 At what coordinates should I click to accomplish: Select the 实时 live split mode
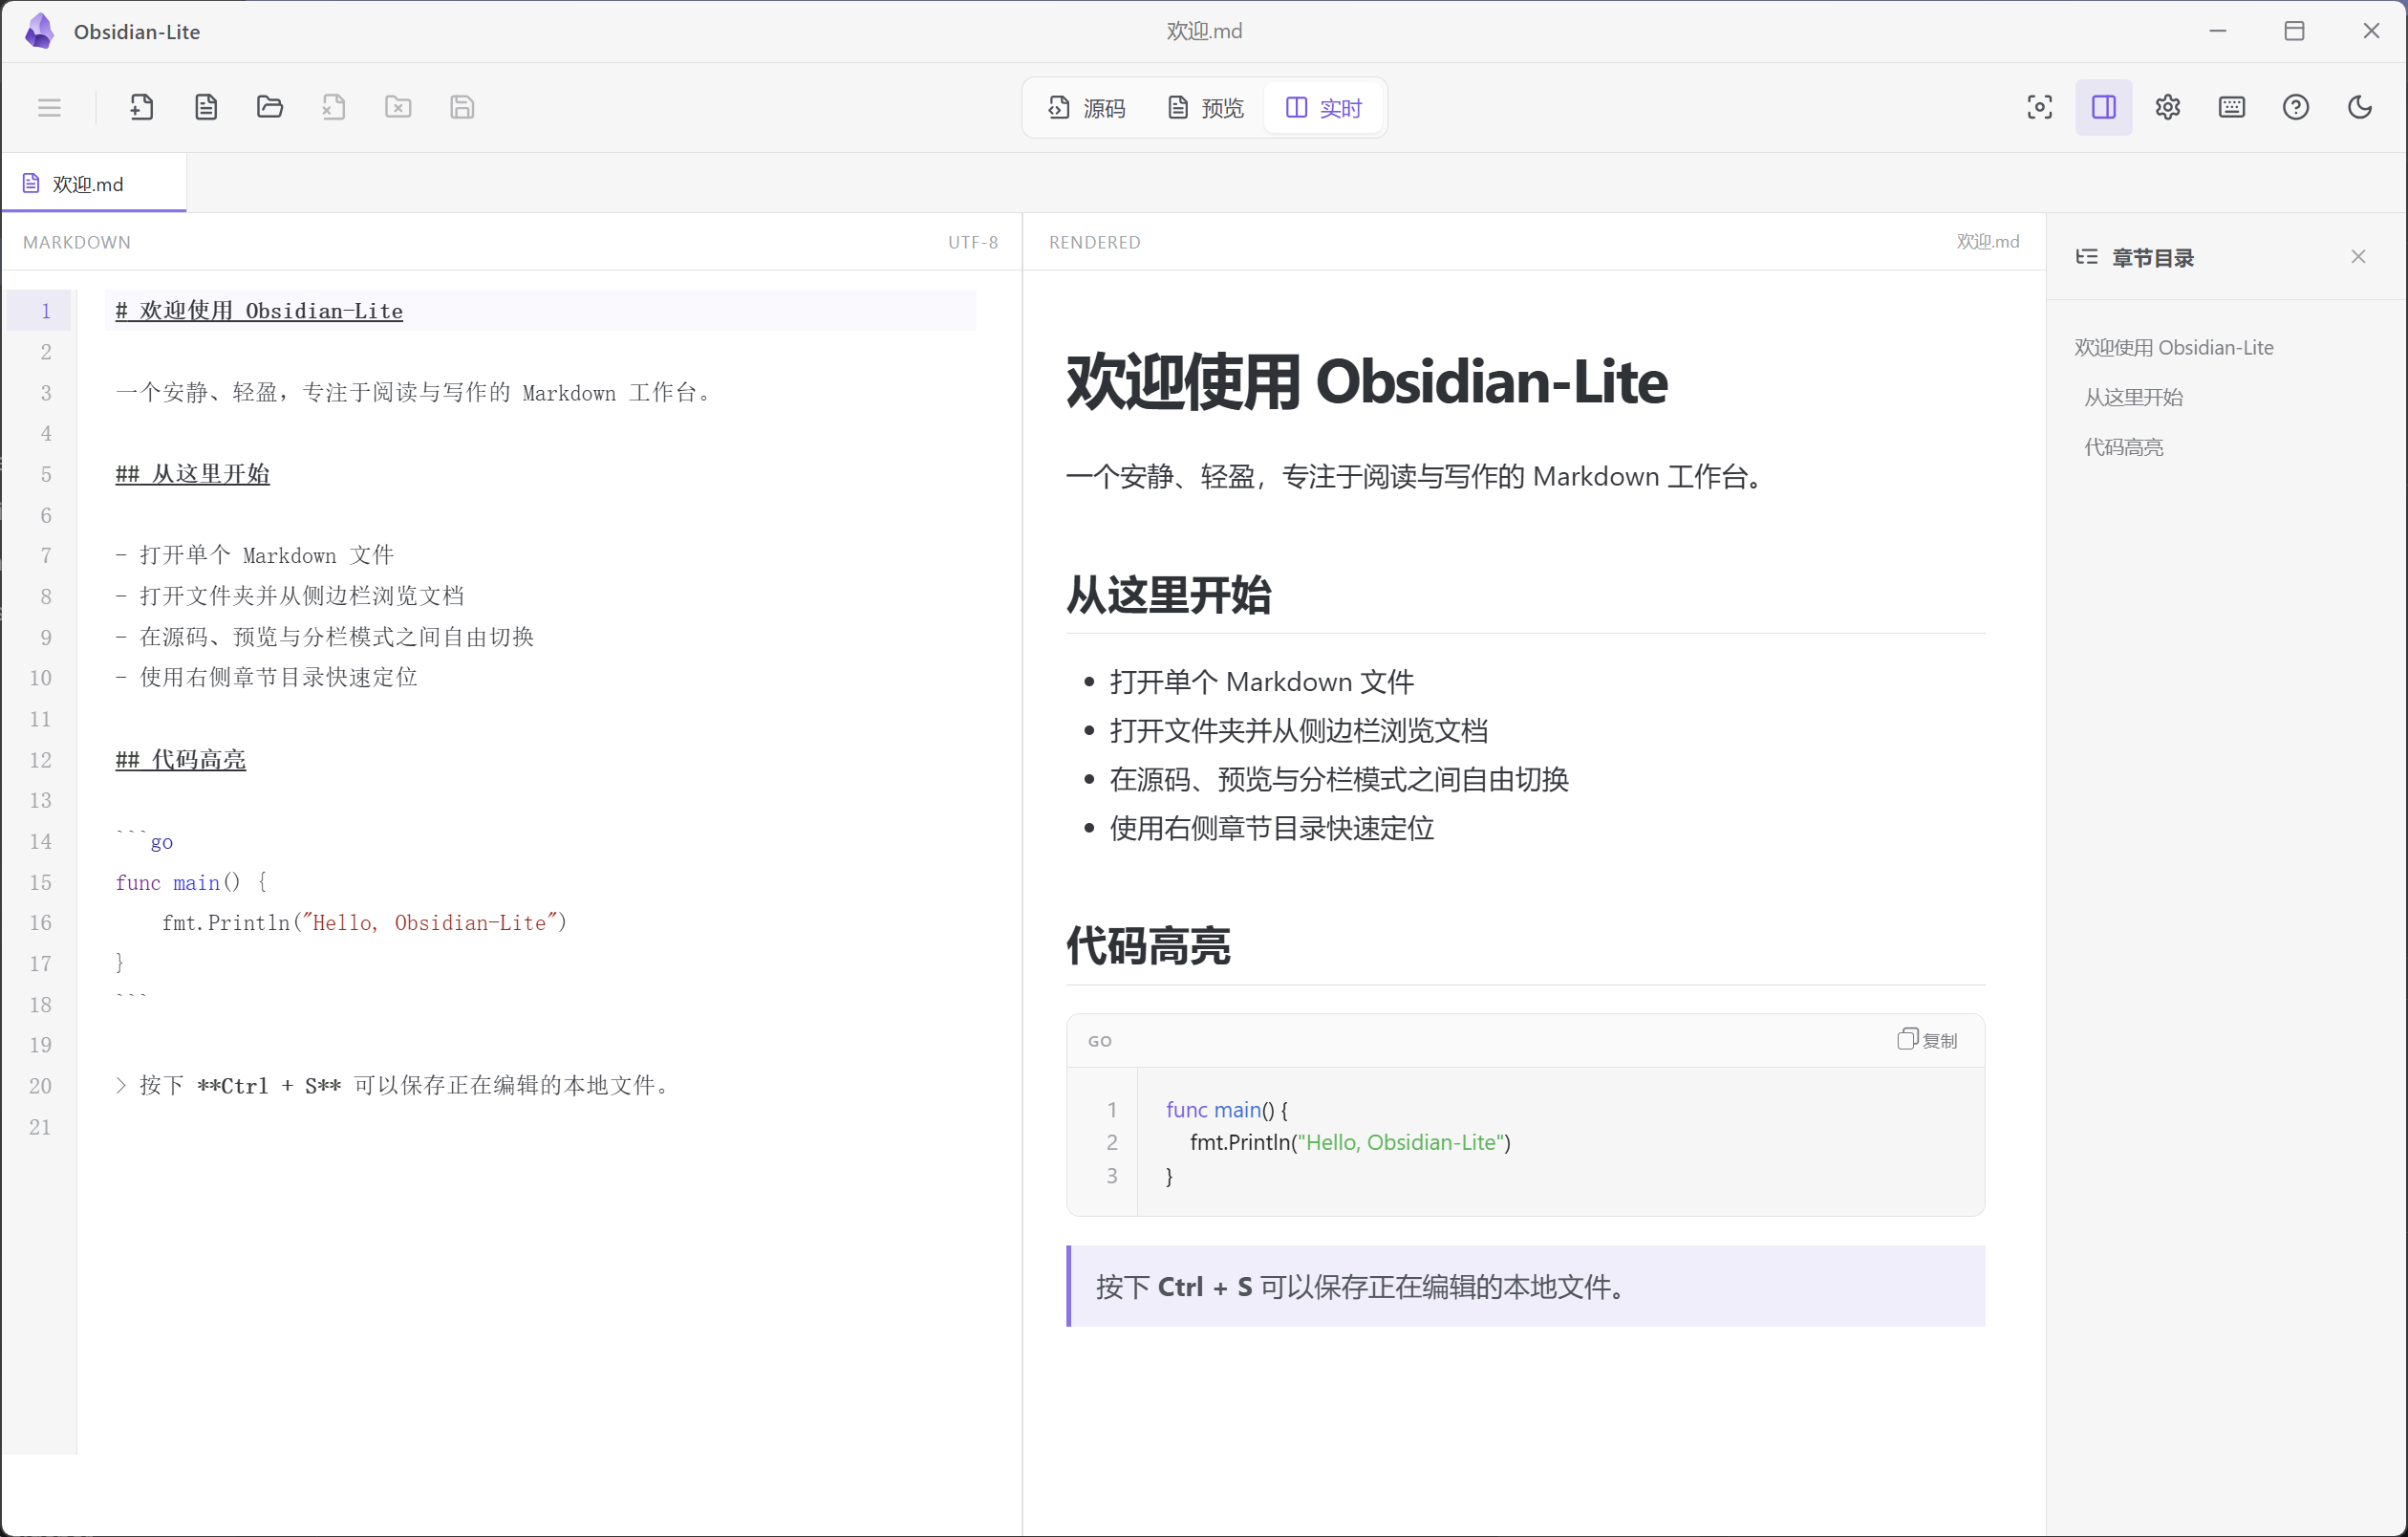coord(1323,108)
